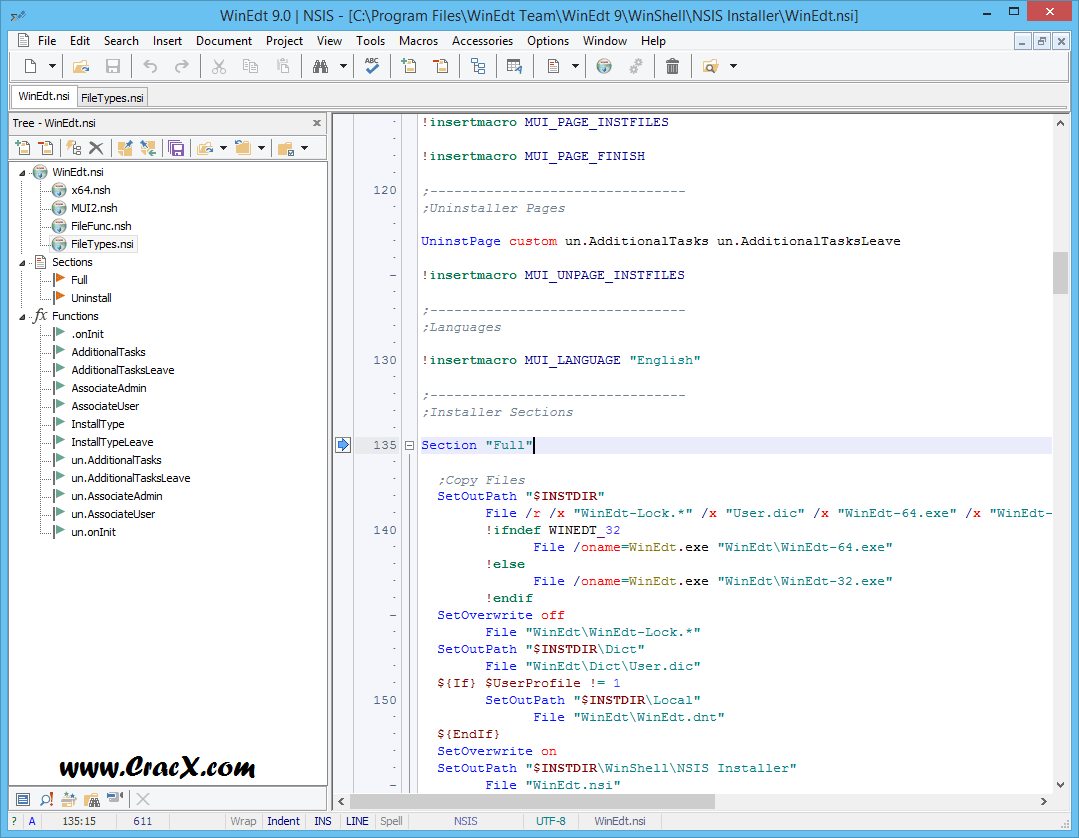The width and height of the screenshot is (1079, 838).
Task: Collapse the WinEdt.nsi tree root node
Action: point(22,173)
